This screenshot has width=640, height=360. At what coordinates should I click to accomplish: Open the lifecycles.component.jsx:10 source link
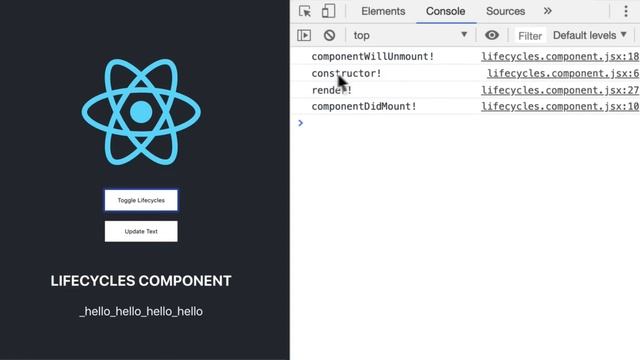point(560,107)
